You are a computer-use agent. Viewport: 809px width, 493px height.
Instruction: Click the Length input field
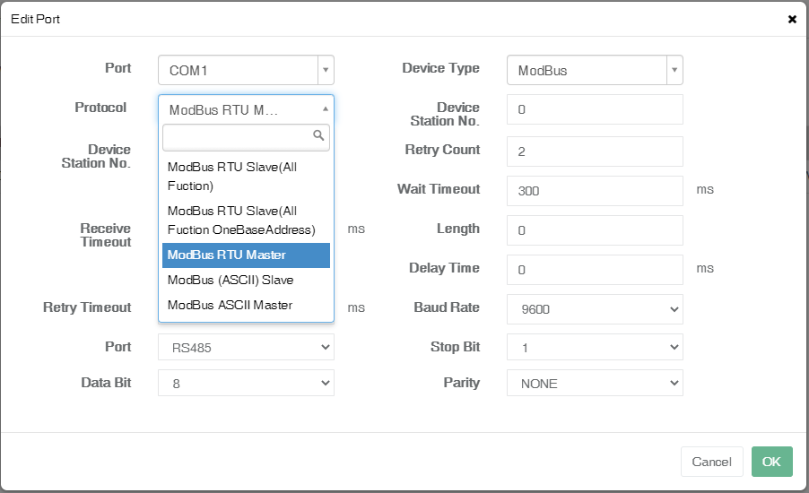594,230
